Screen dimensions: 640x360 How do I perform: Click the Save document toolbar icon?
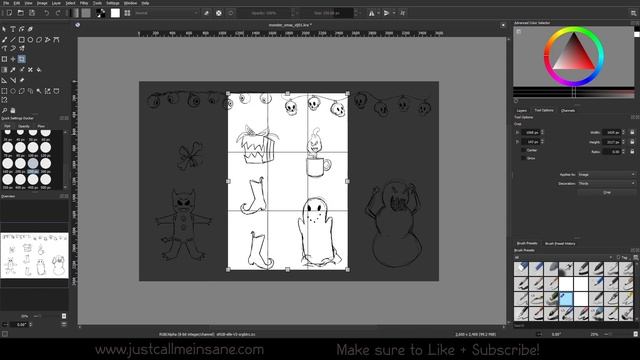coord(32,13)
